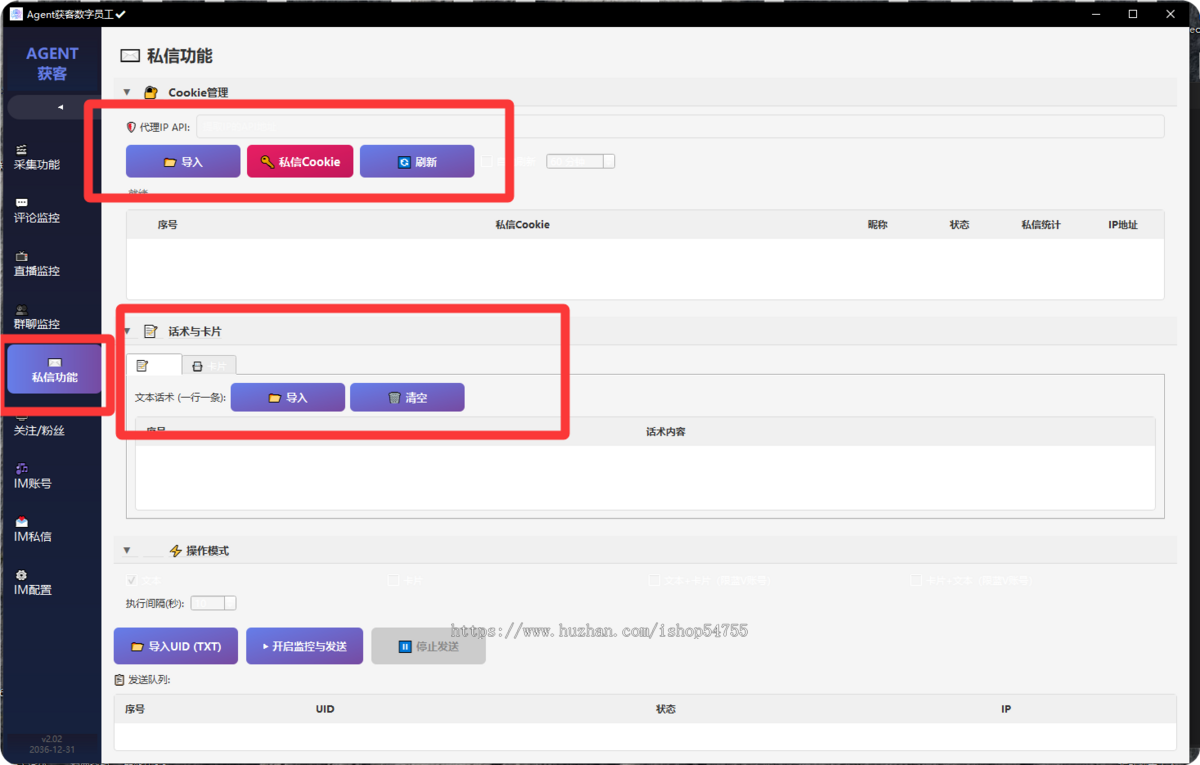
Task: Click the 刷新 refresh button
Action: (417, 161)
